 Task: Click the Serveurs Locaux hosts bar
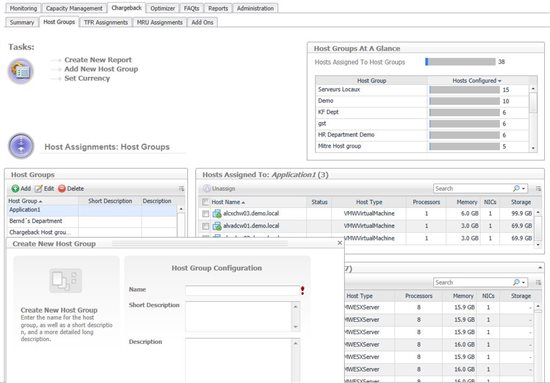(x=464, y=90)
